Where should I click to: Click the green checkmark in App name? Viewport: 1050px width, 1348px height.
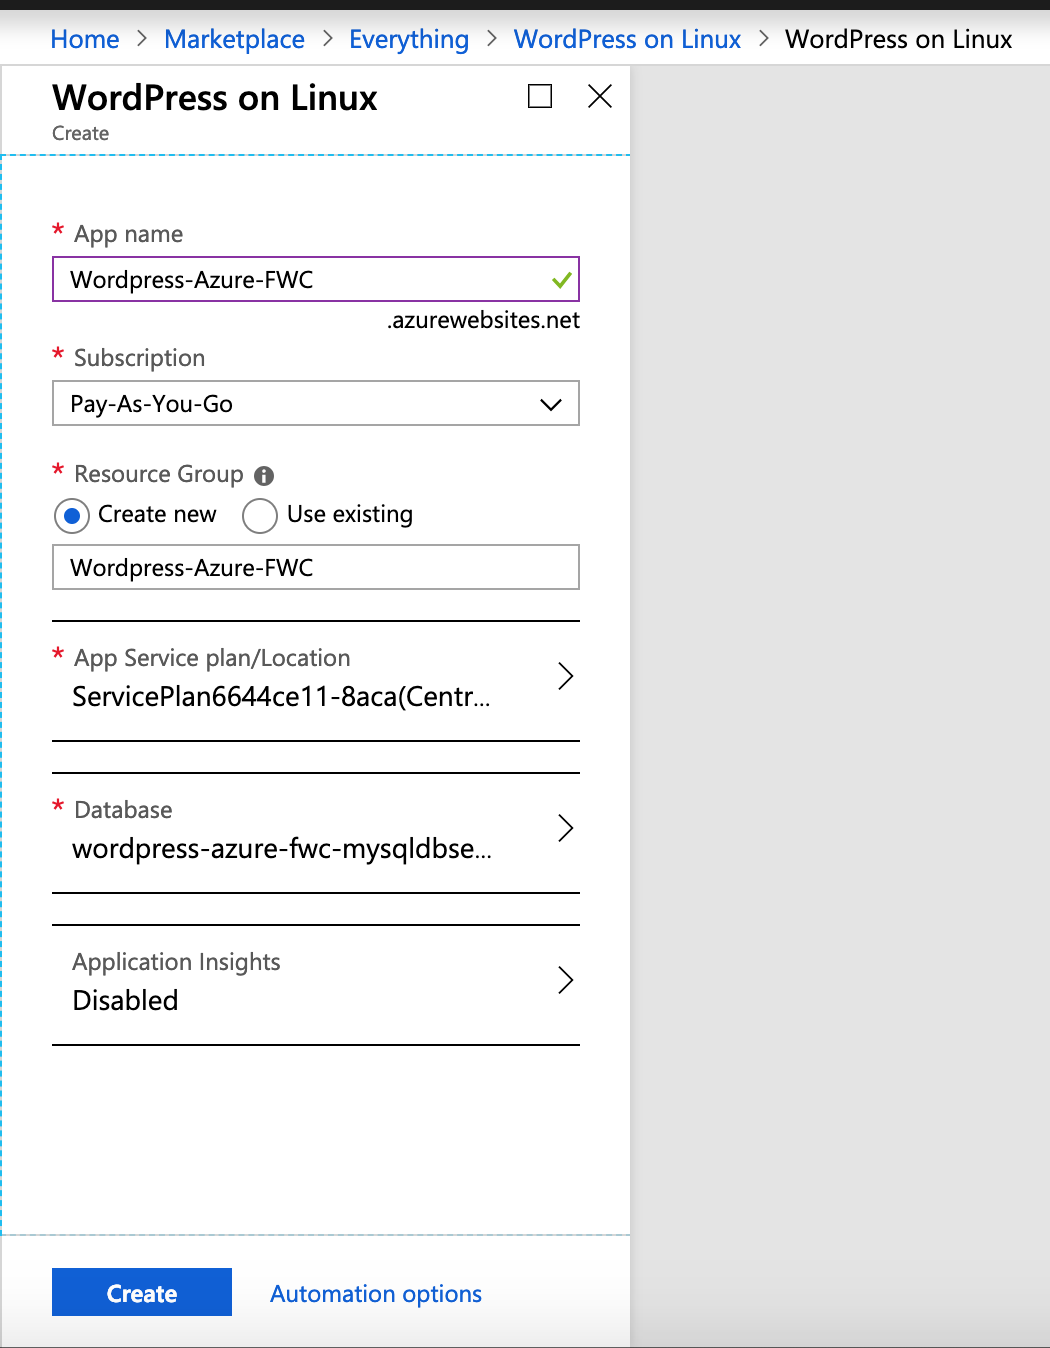pyautogui.click(x=562, y=280)
